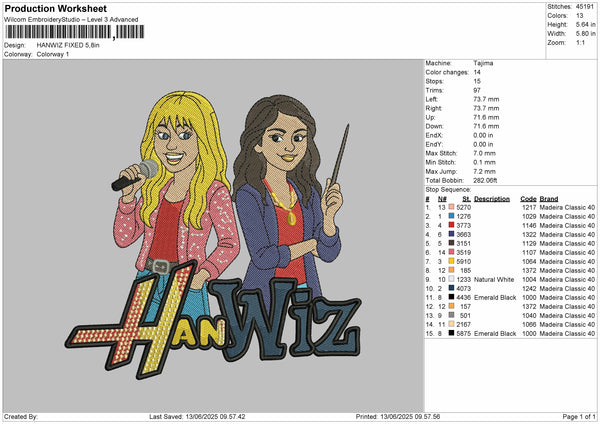Click the Zoom value "1:1"
The height and width of the screenshot is (424, 600).
point(580,42)
